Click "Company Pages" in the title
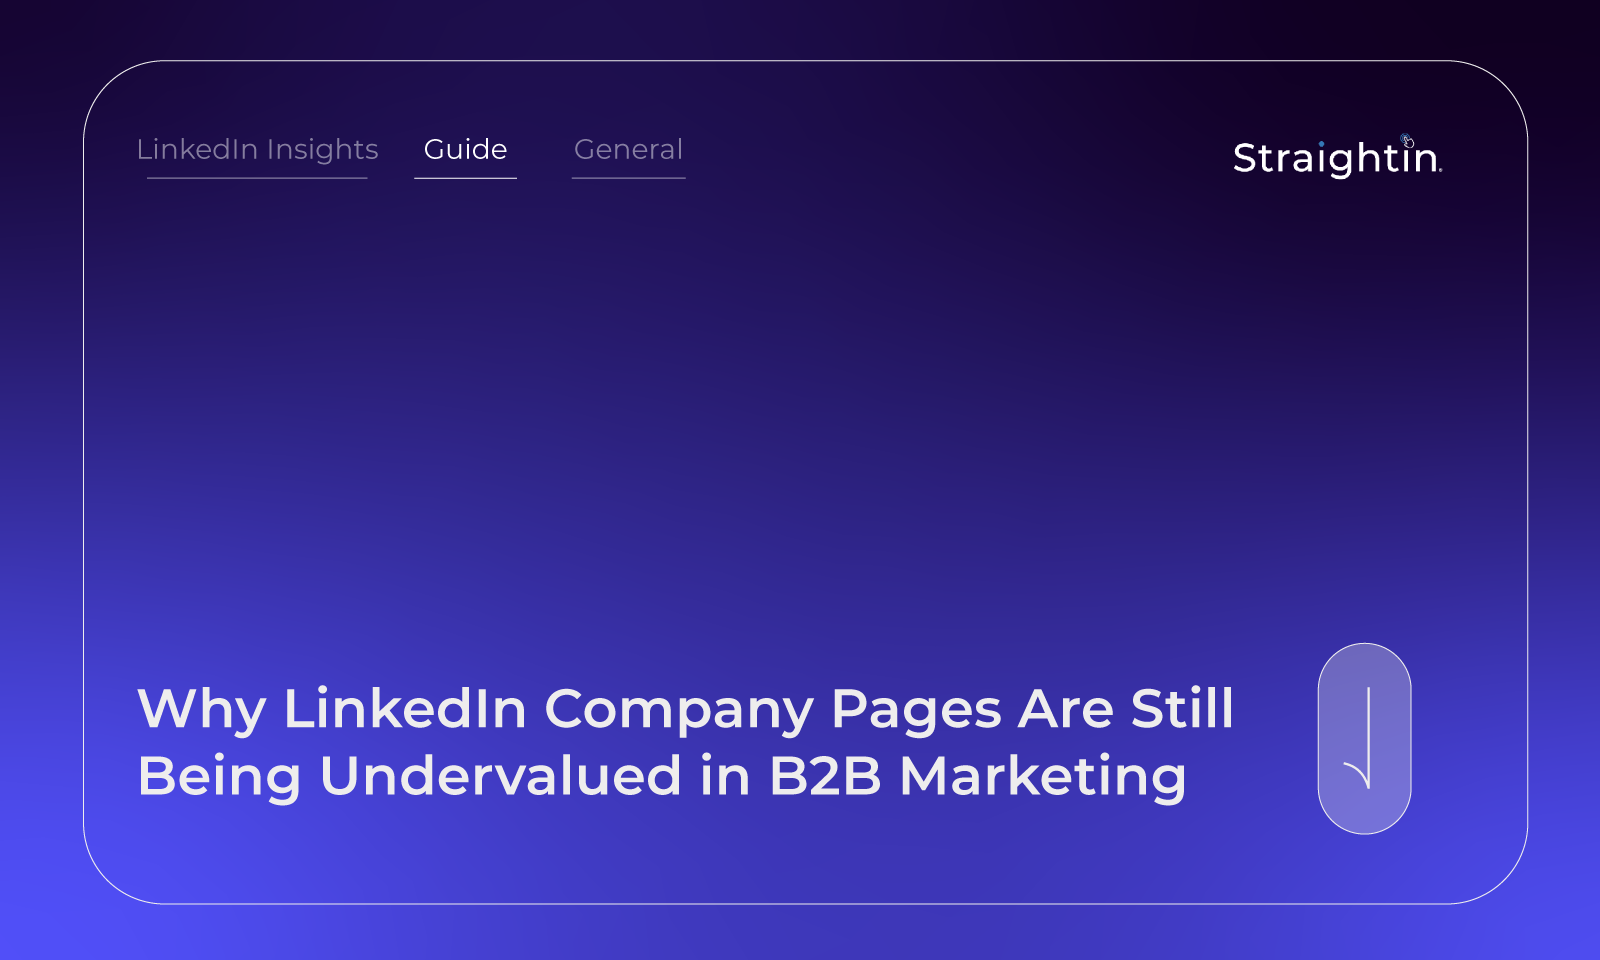Image resolution: width=1600 pixels, height=960 pixels. click(772, 710)
